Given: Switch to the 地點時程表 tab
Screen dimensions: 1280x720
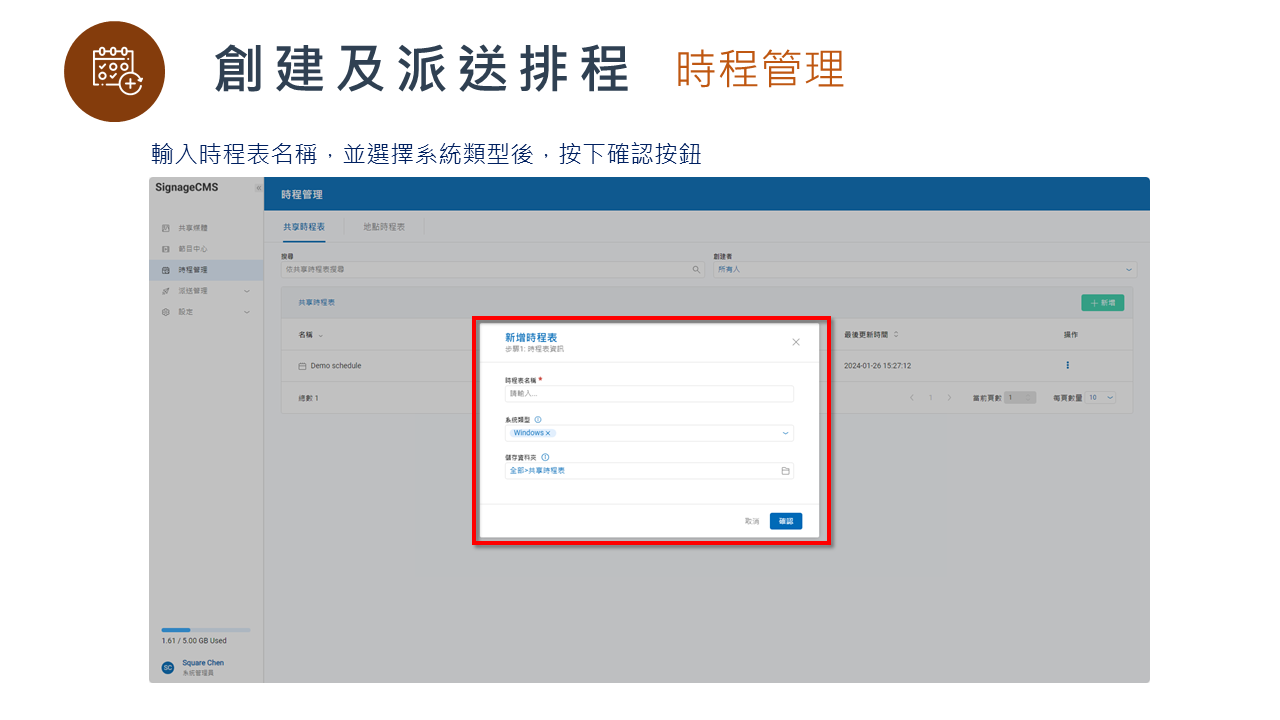Looking at the screenshot, I should [384, 227].
